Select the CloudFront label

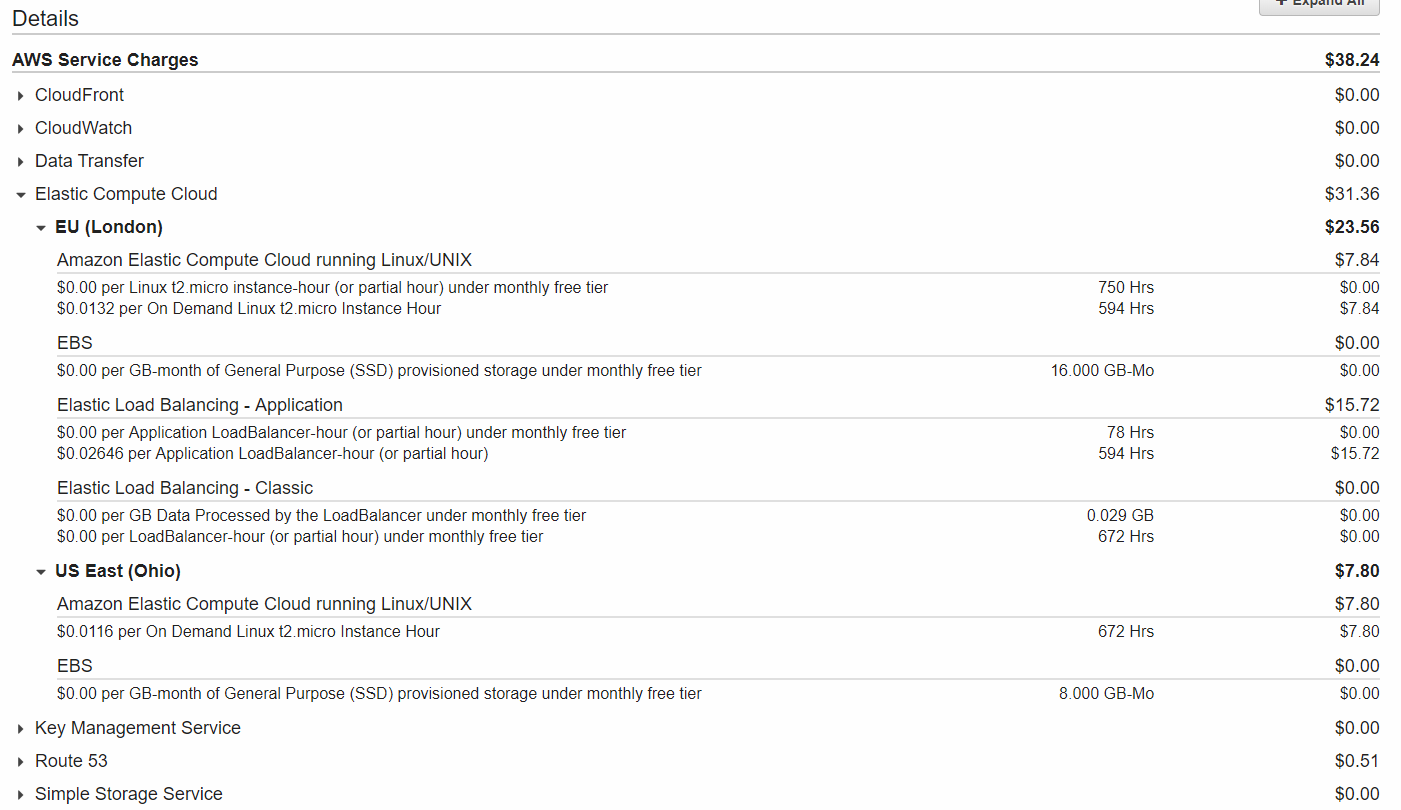coord(80,95)
